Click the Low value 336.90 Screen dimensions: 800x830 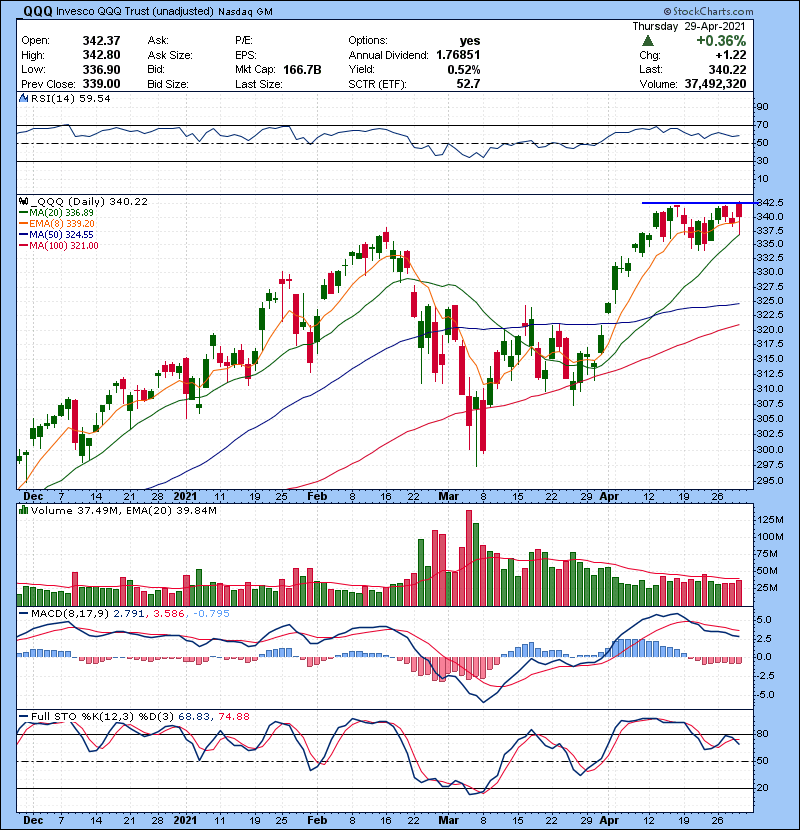101,69
